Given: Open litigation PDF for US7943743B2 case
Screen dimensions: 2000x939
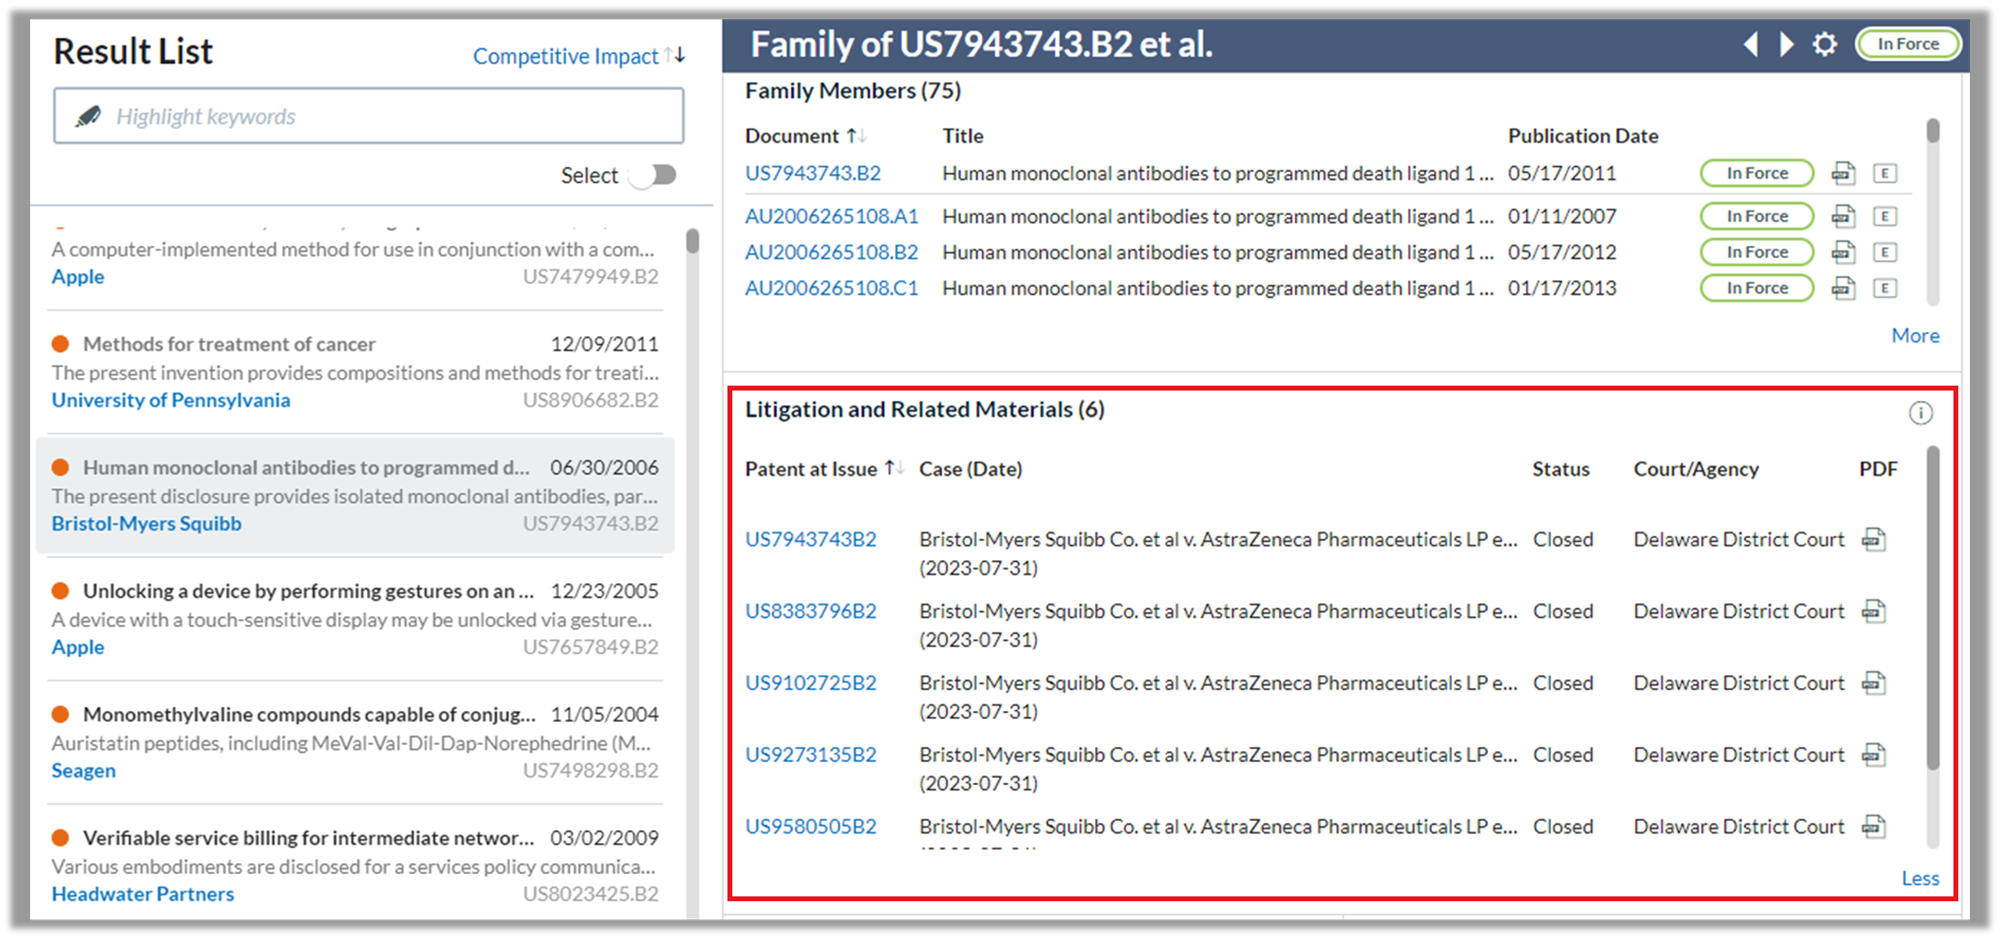Looking at the screenshot, I should tap(1873, 540).
